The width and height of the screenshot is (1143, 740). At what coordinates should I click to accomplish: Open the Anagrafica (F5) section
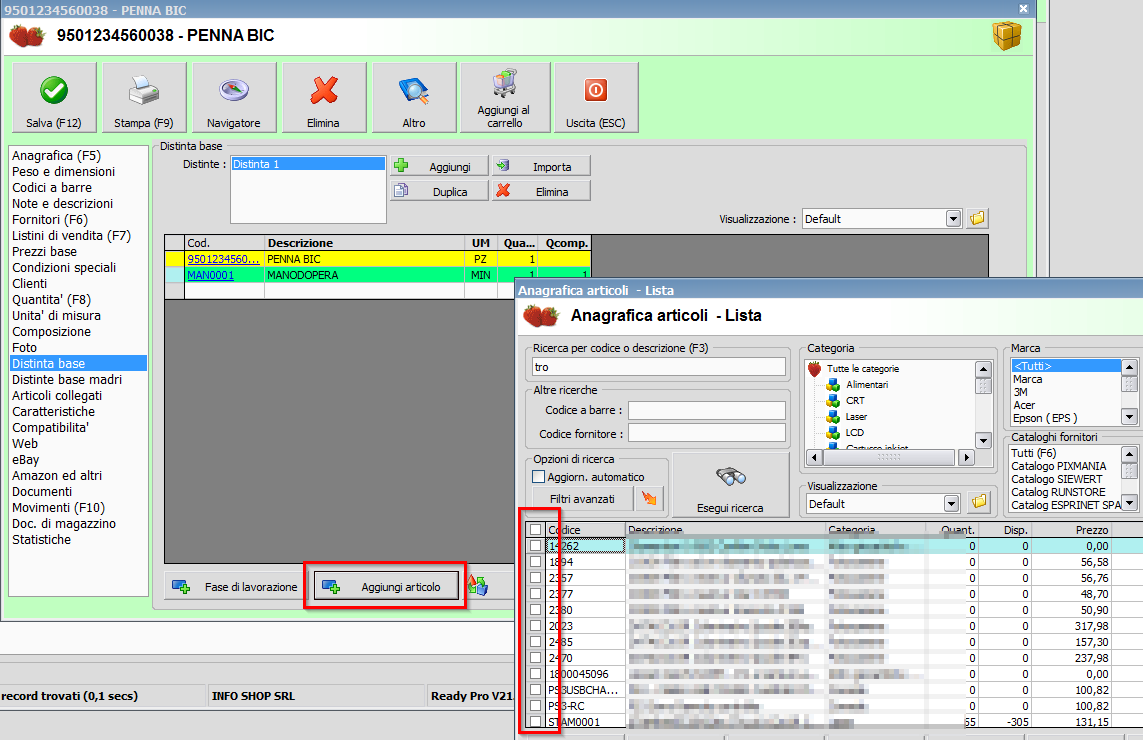point(56,155)
